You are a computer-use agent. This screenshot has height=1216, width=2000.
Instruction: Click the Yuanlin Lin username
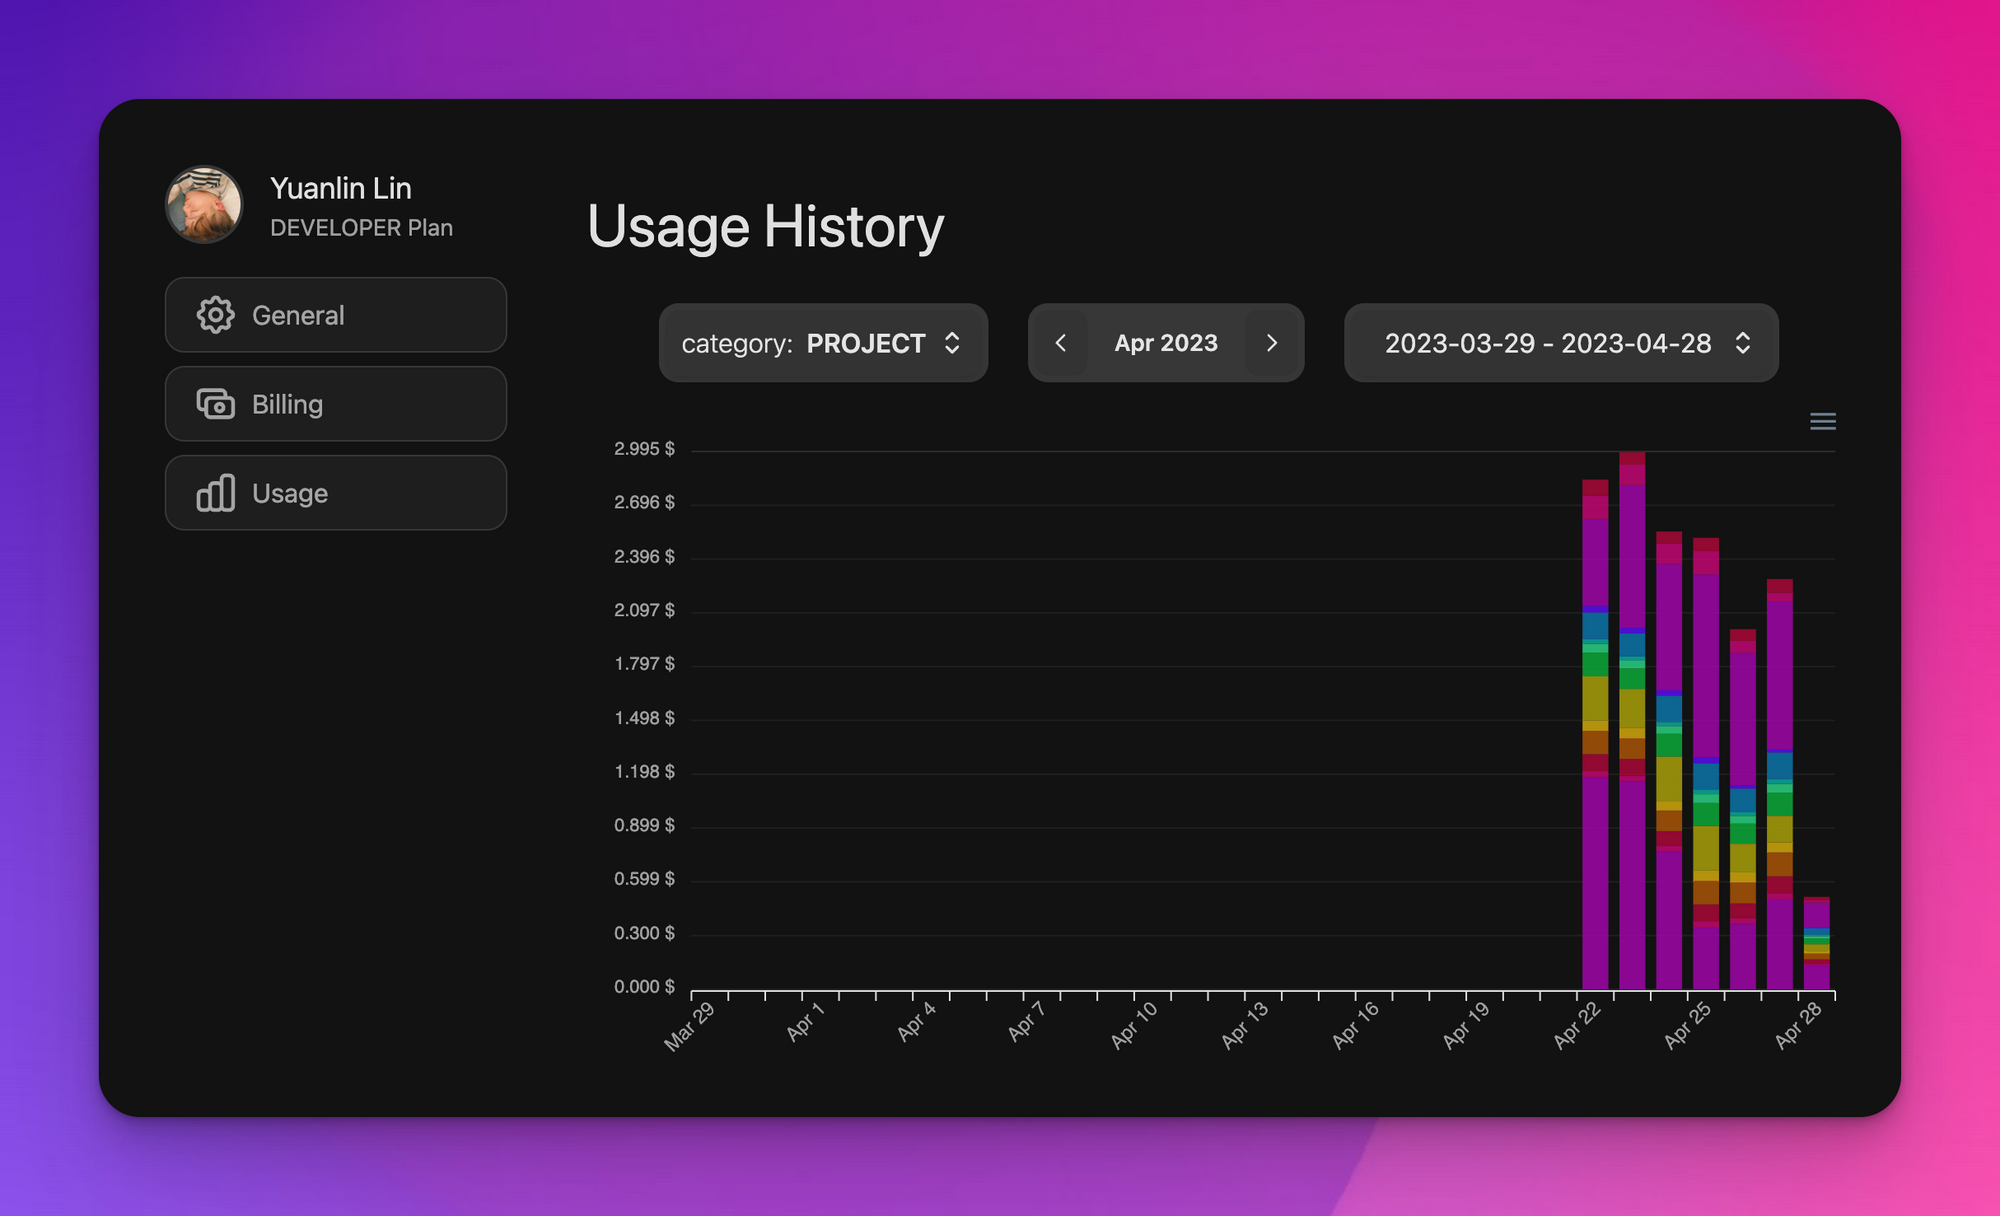(341, 188)
